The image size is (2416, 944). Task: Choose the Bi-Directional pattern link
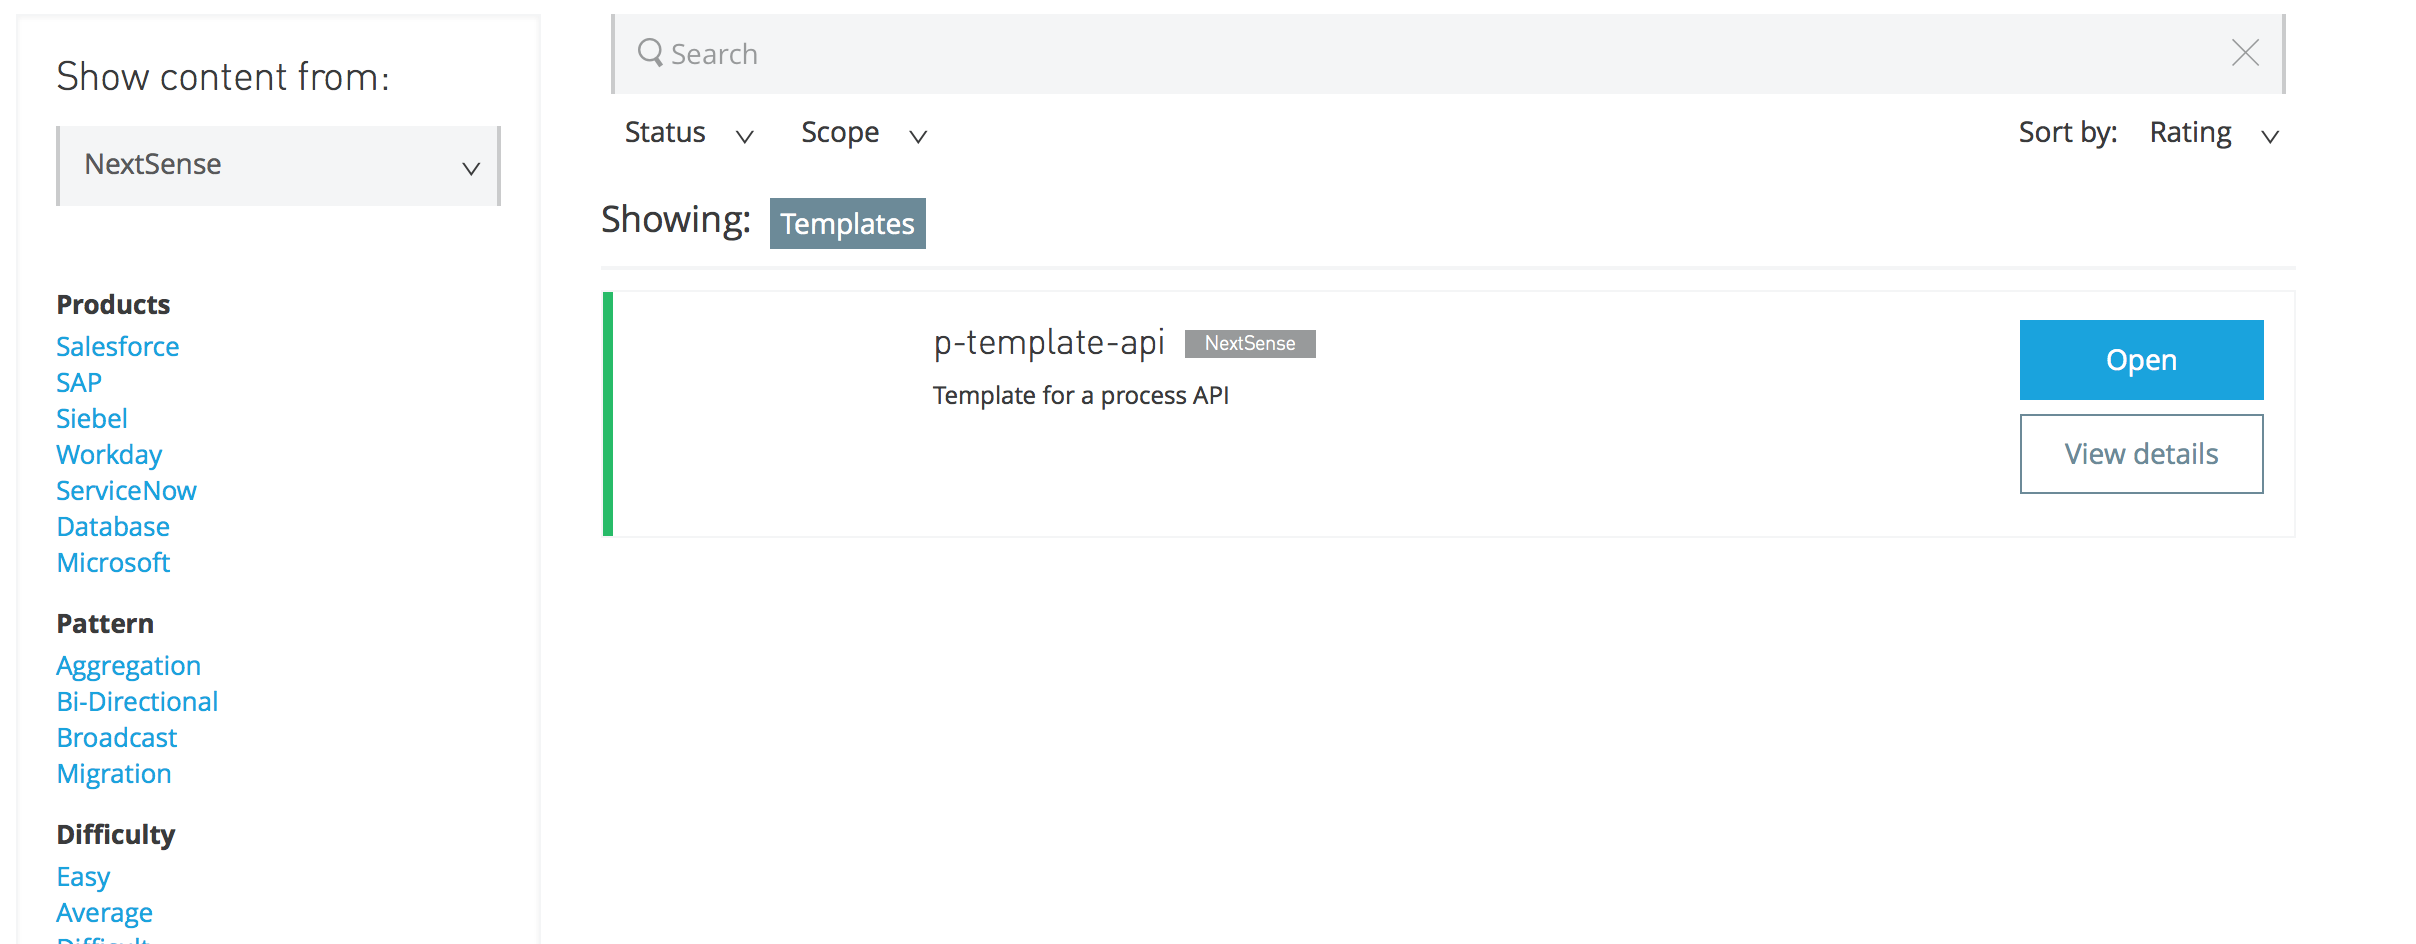pyautogui.click(x=137, y=702)
